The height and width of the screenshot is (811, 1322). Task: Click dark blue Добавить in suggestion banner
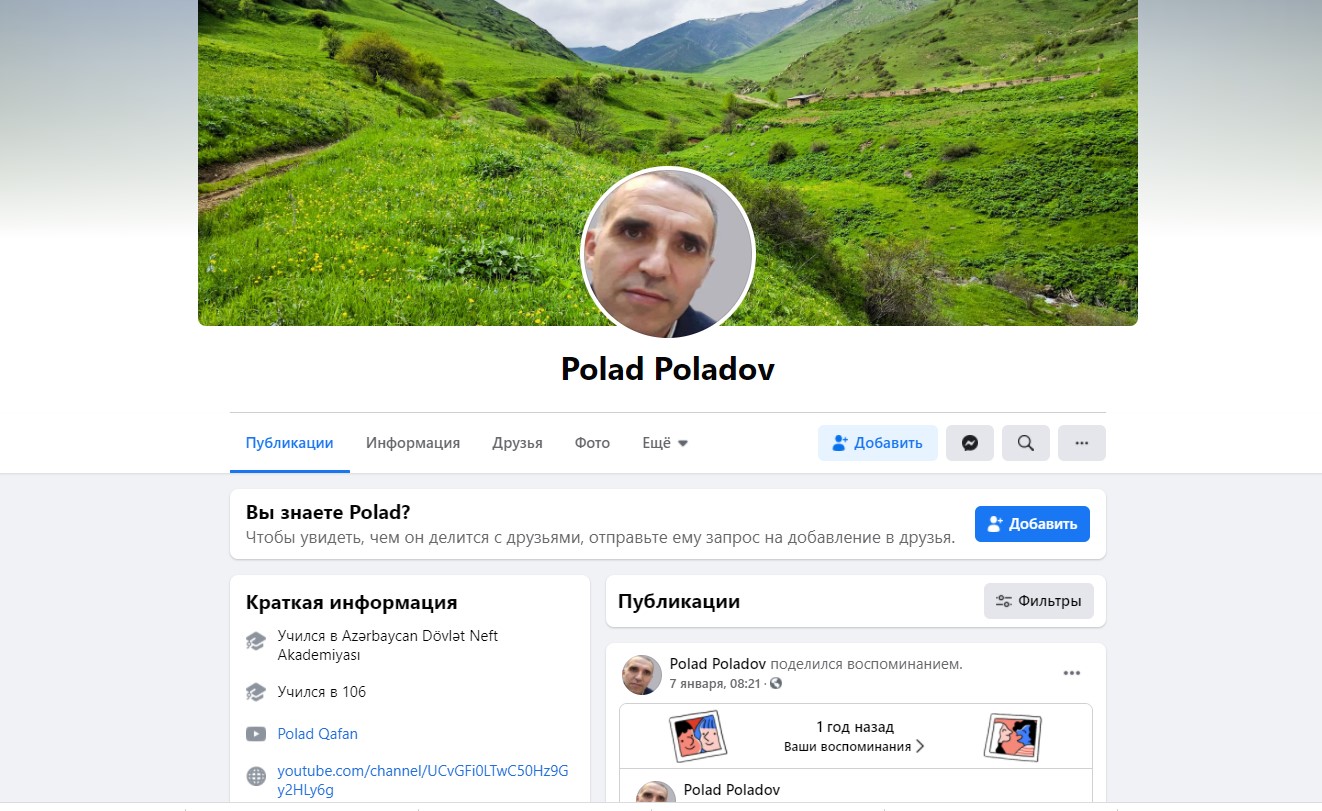tap(1032, 524)
